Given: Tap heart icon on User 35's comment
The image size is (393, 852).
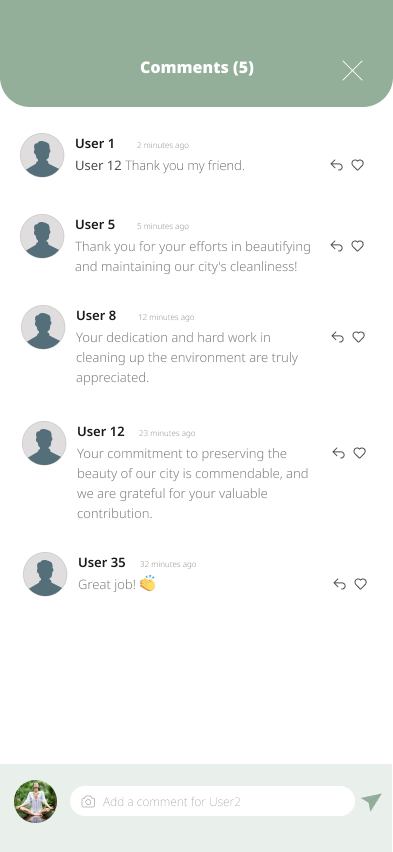Looking at the screenshot, I should [x=360, y=584].
